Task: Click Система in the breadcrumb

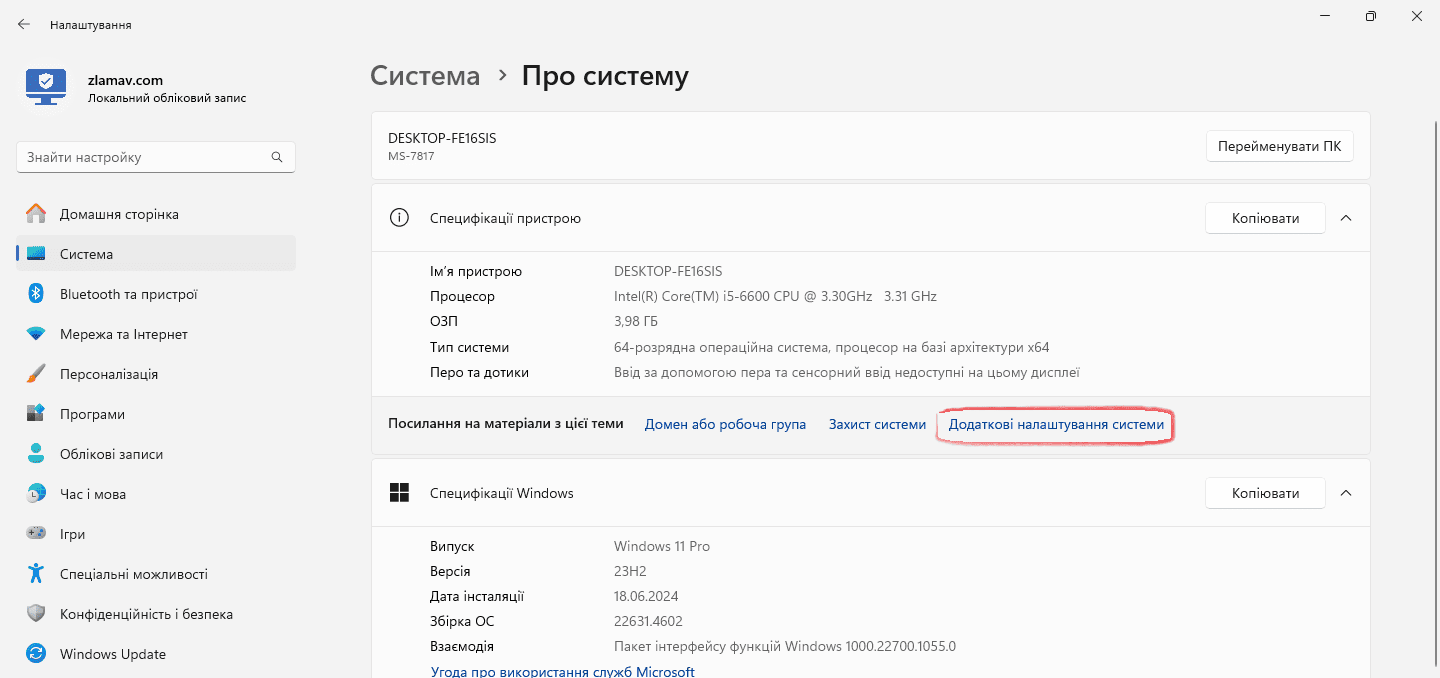Action: pos(425,75)
